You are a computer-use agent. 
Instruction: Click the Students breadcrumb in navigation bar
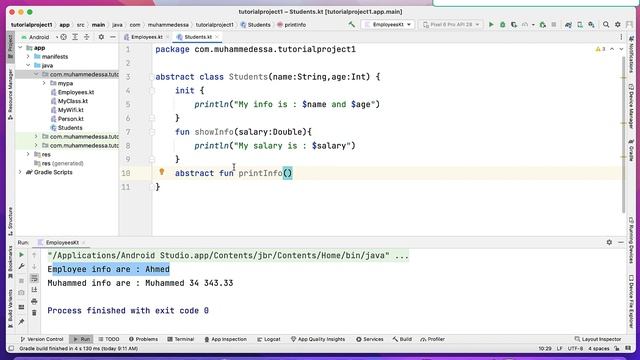[256, 24]
